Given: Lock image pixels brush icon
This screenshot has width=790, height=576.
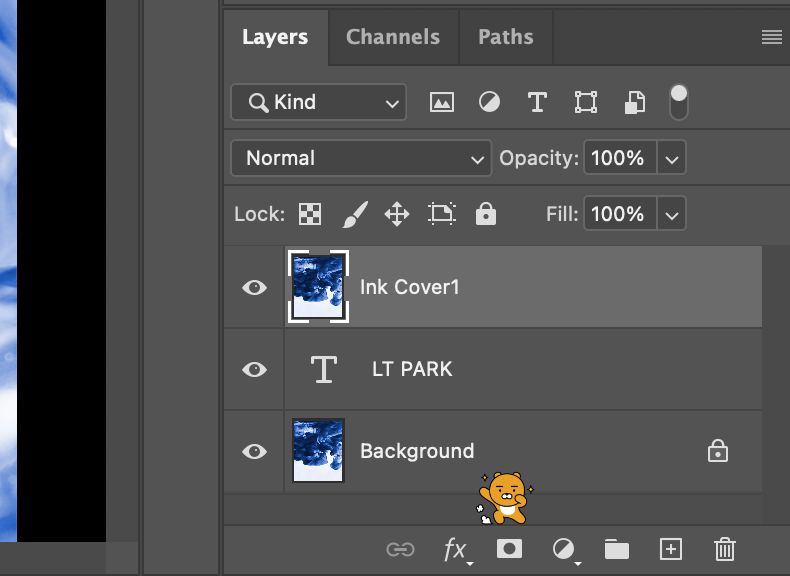Looking at the screenshot, I should (x=355, y=214).
